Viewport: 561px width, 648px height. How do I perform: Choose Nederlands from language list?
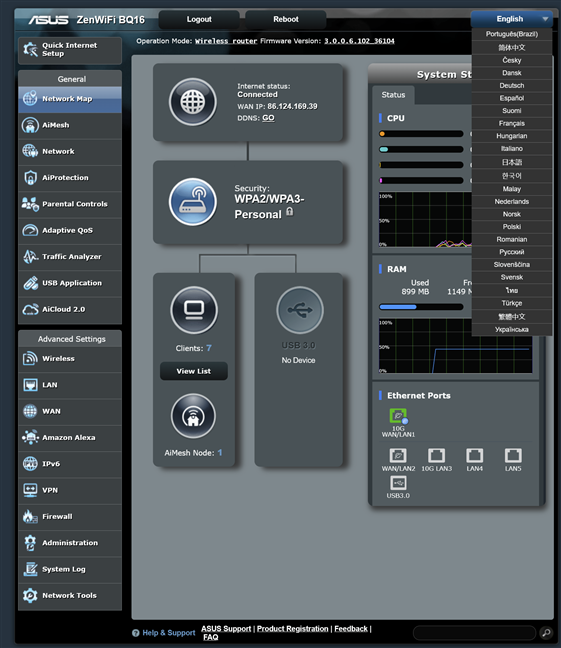click(x=512, y=201)
